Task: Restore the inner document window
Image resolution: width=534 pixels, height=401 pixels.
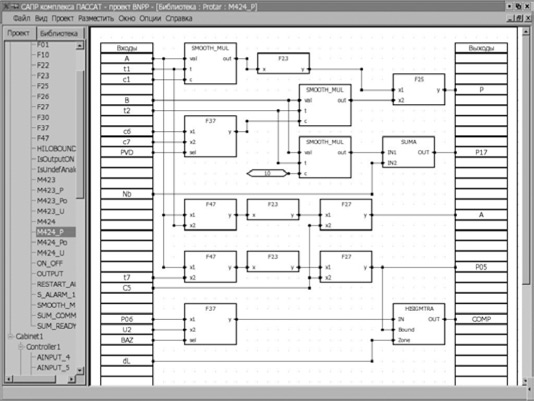Action: click(x=519, y=18)
